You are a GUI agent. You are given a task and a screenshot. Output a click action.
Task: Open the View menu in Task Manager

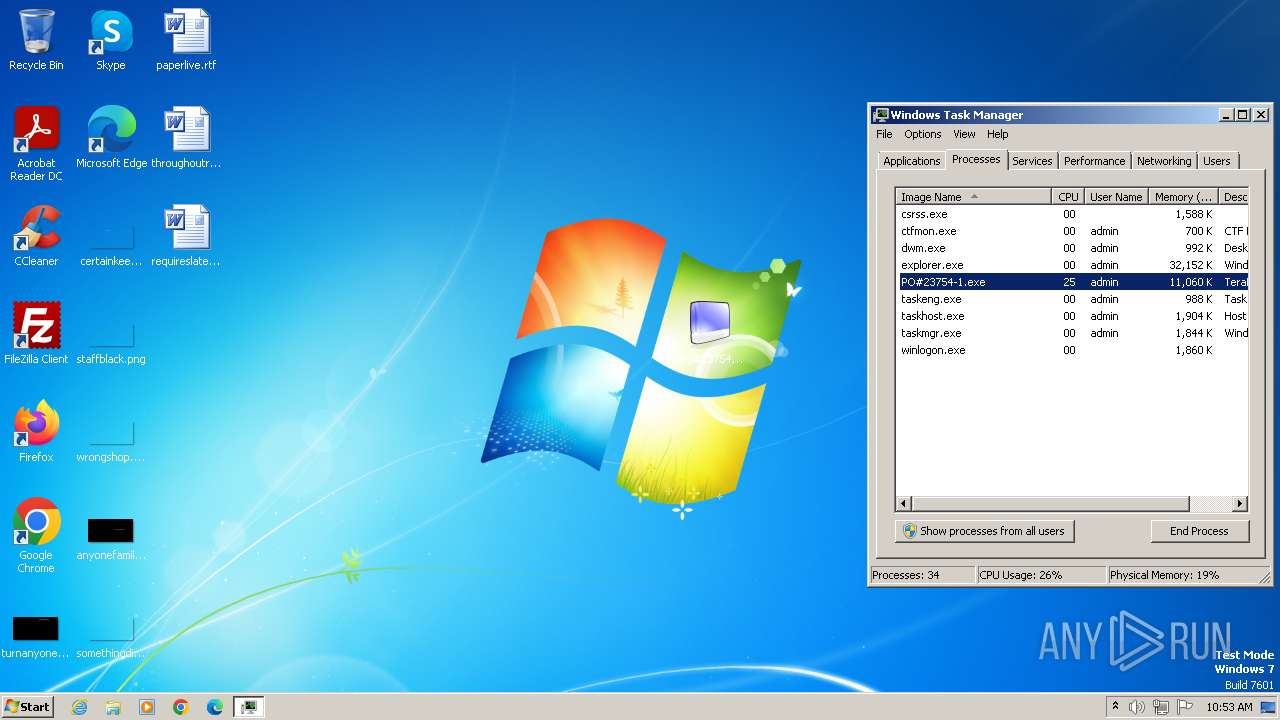coord(964,134)
